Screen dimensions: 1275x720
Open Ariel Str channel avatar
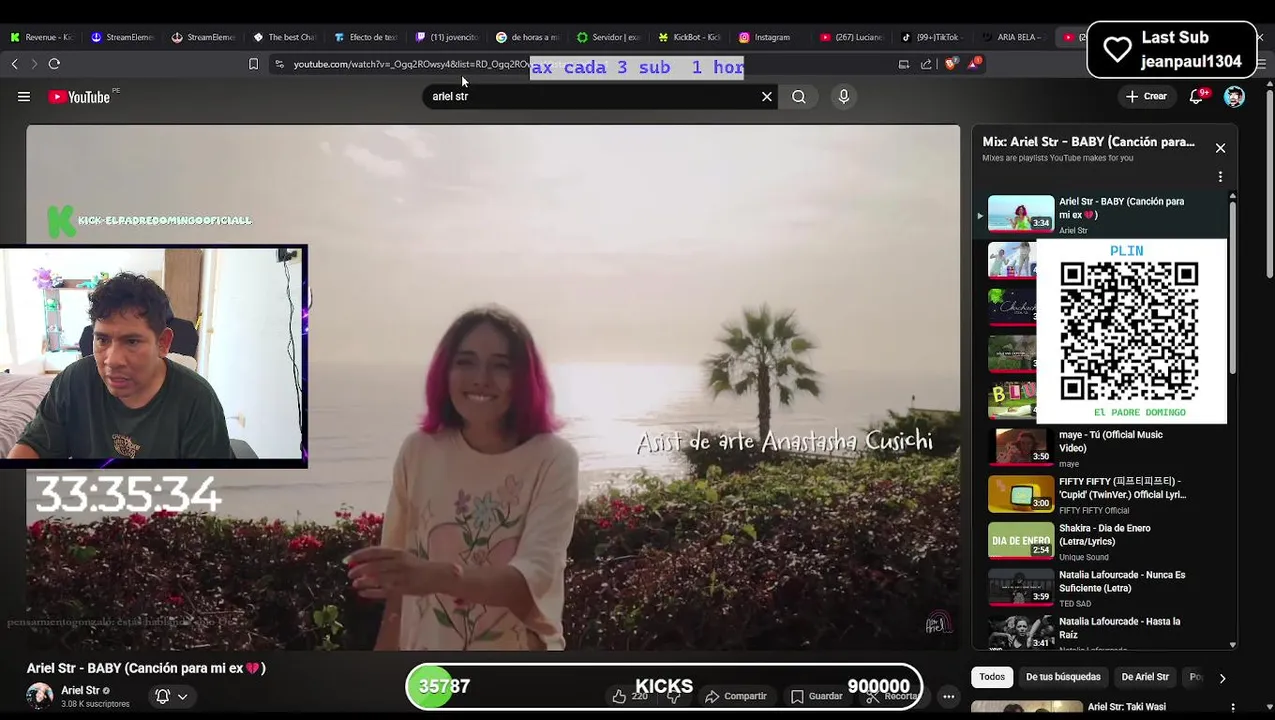(x=40, y=696)
